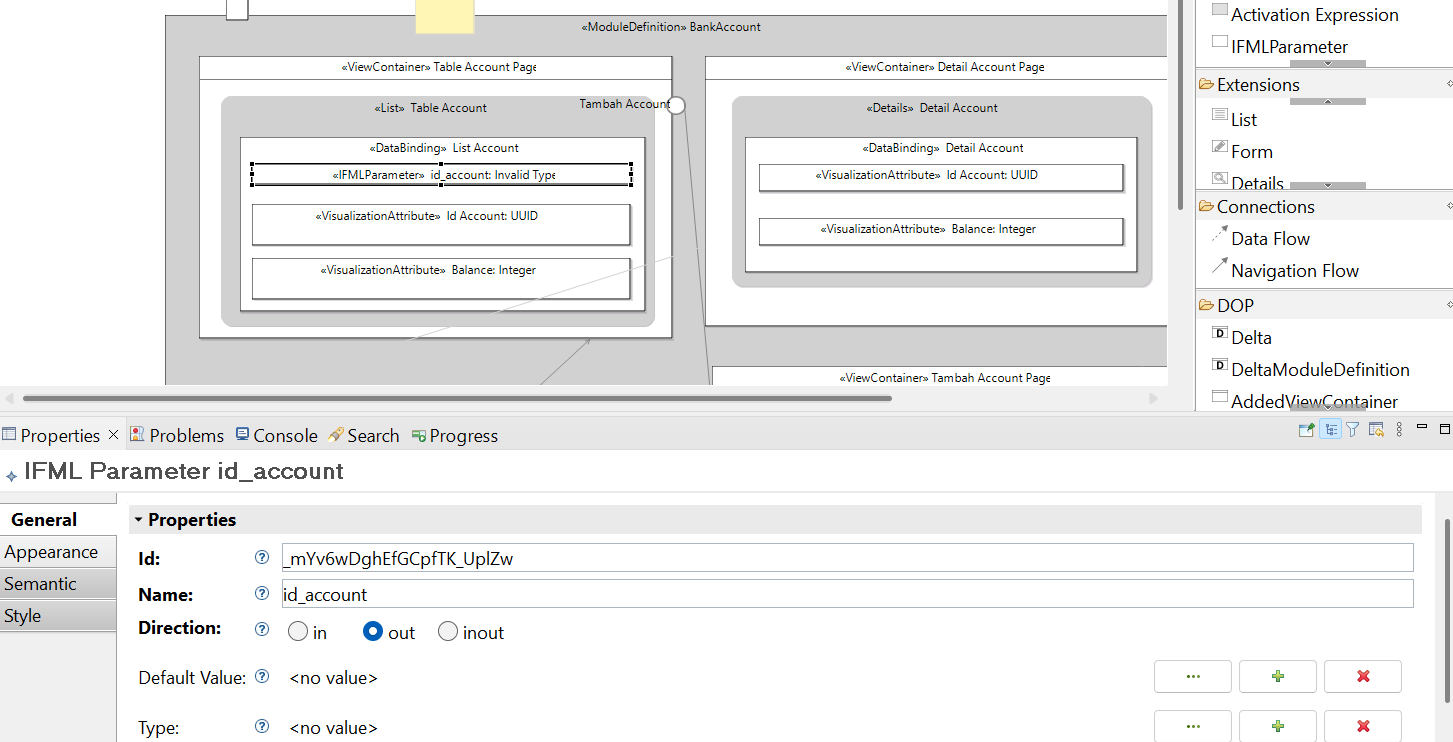The height and width of the screenshot is (742, 1453).
Task: Click Default Value red delete button
Action: (x=1363, y=676)
